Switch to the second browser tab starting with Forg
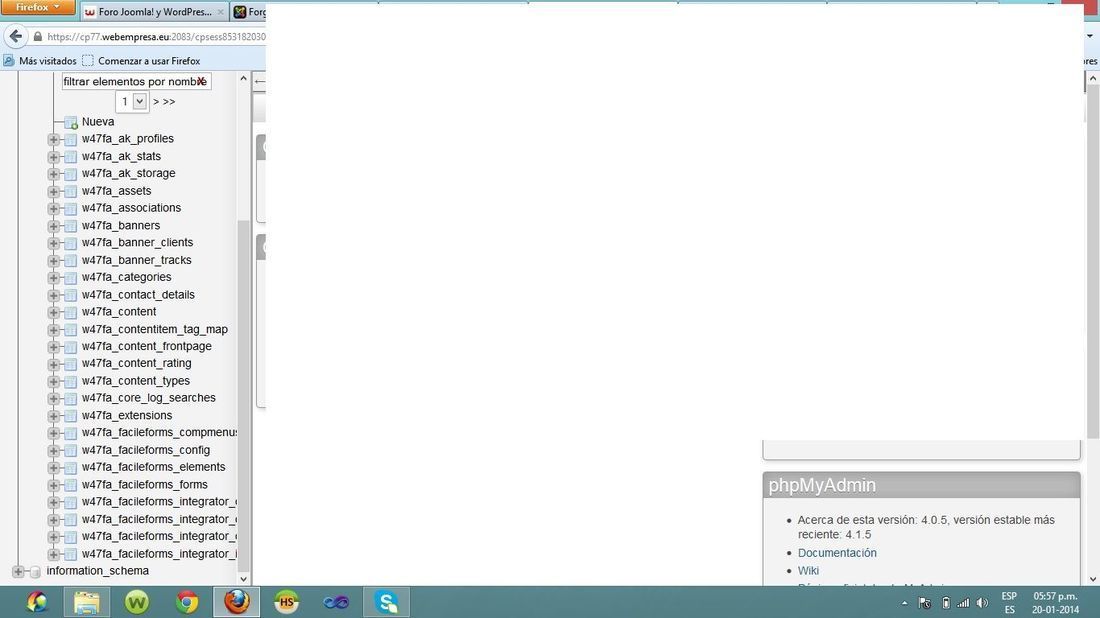Screen dimensions: 1100x618 coord(249,12)
